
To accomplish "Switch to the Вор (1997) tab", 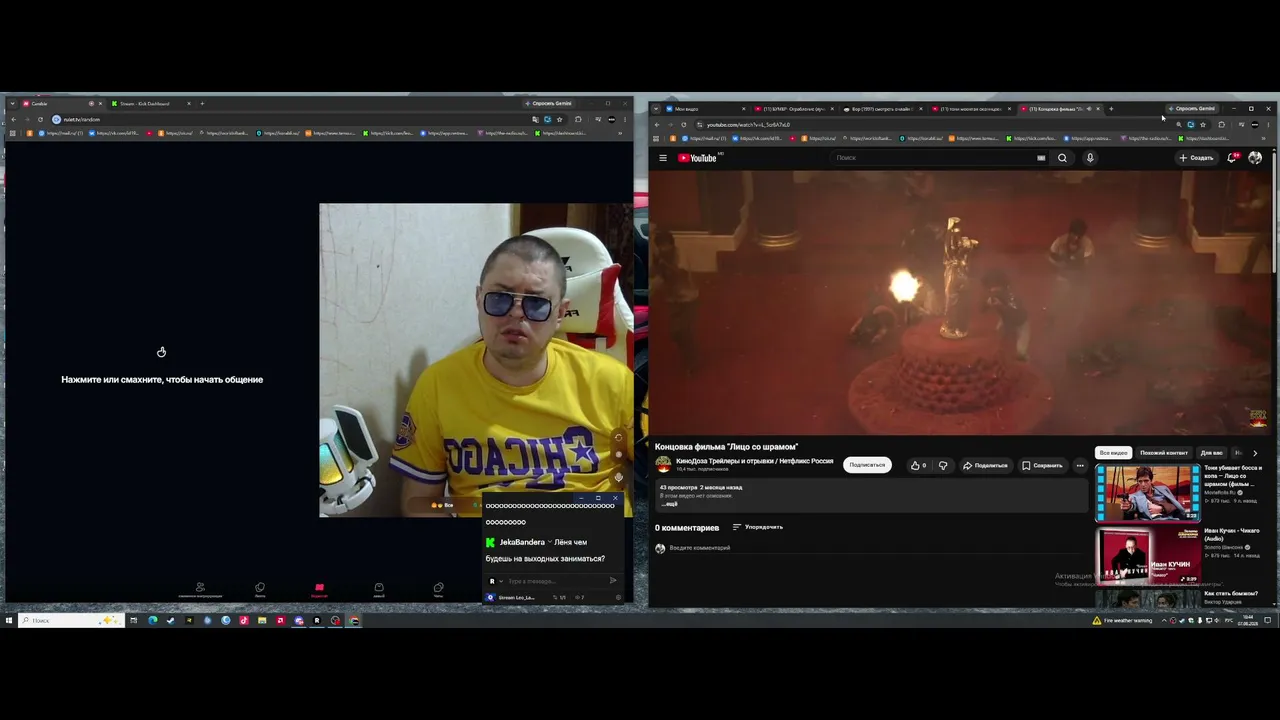I will tap(881, 109).
